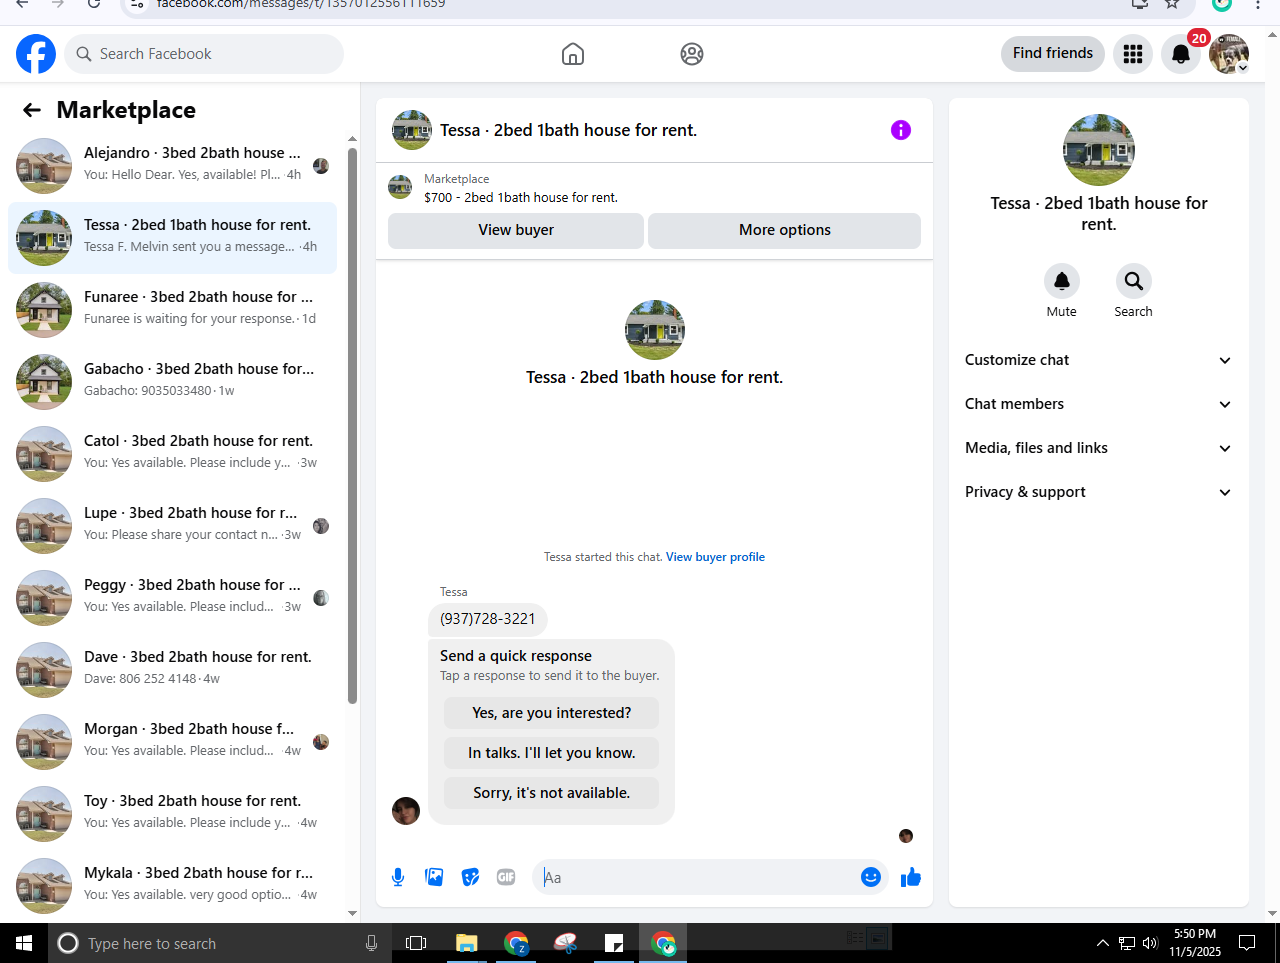
Task: Open emoji picker in message box
Action: [x=871, y=877]
